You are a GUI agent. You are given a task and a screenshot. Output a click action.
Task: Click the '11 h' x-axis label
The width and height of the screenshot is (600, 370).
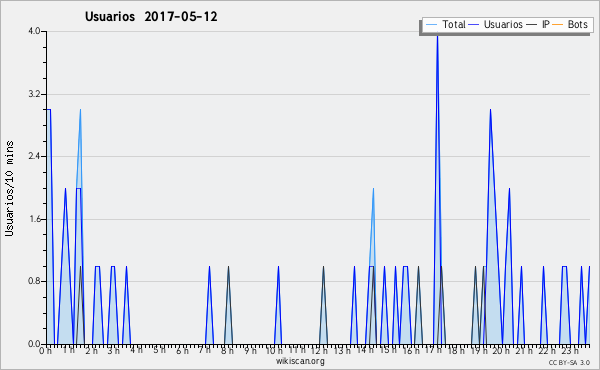(297, 350)
